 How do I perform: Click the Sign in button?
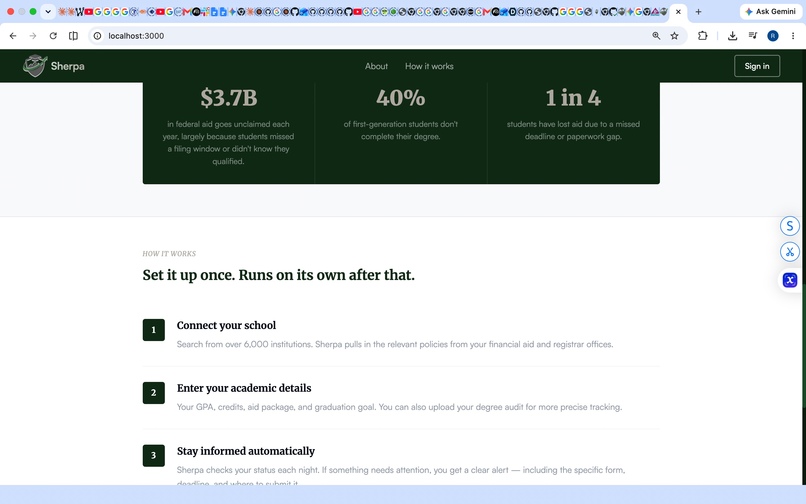757,66
